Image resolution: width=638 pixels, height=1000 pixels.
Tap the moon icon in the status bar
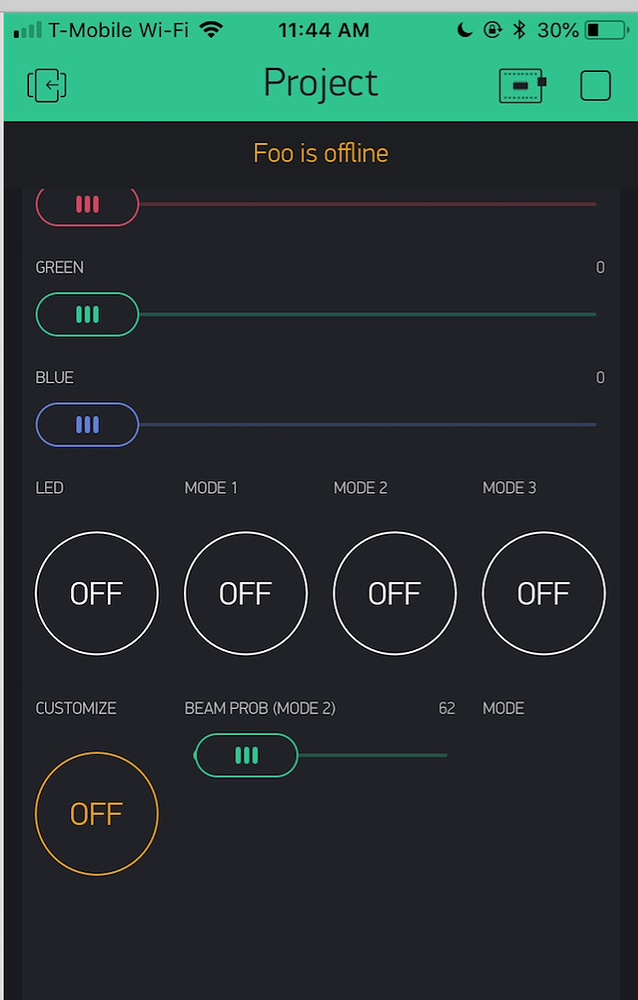(463, 29)
